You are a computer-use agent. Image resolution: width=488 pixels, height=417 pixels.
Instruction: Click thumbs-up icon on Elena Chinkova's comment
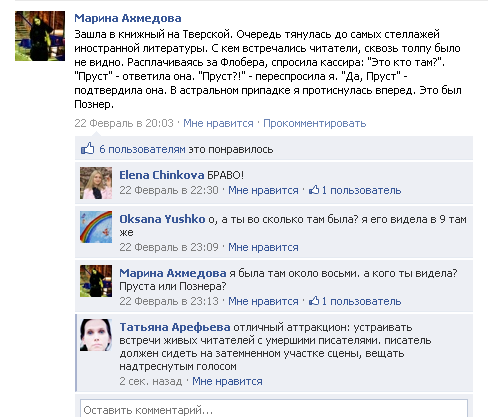[314, 190]
